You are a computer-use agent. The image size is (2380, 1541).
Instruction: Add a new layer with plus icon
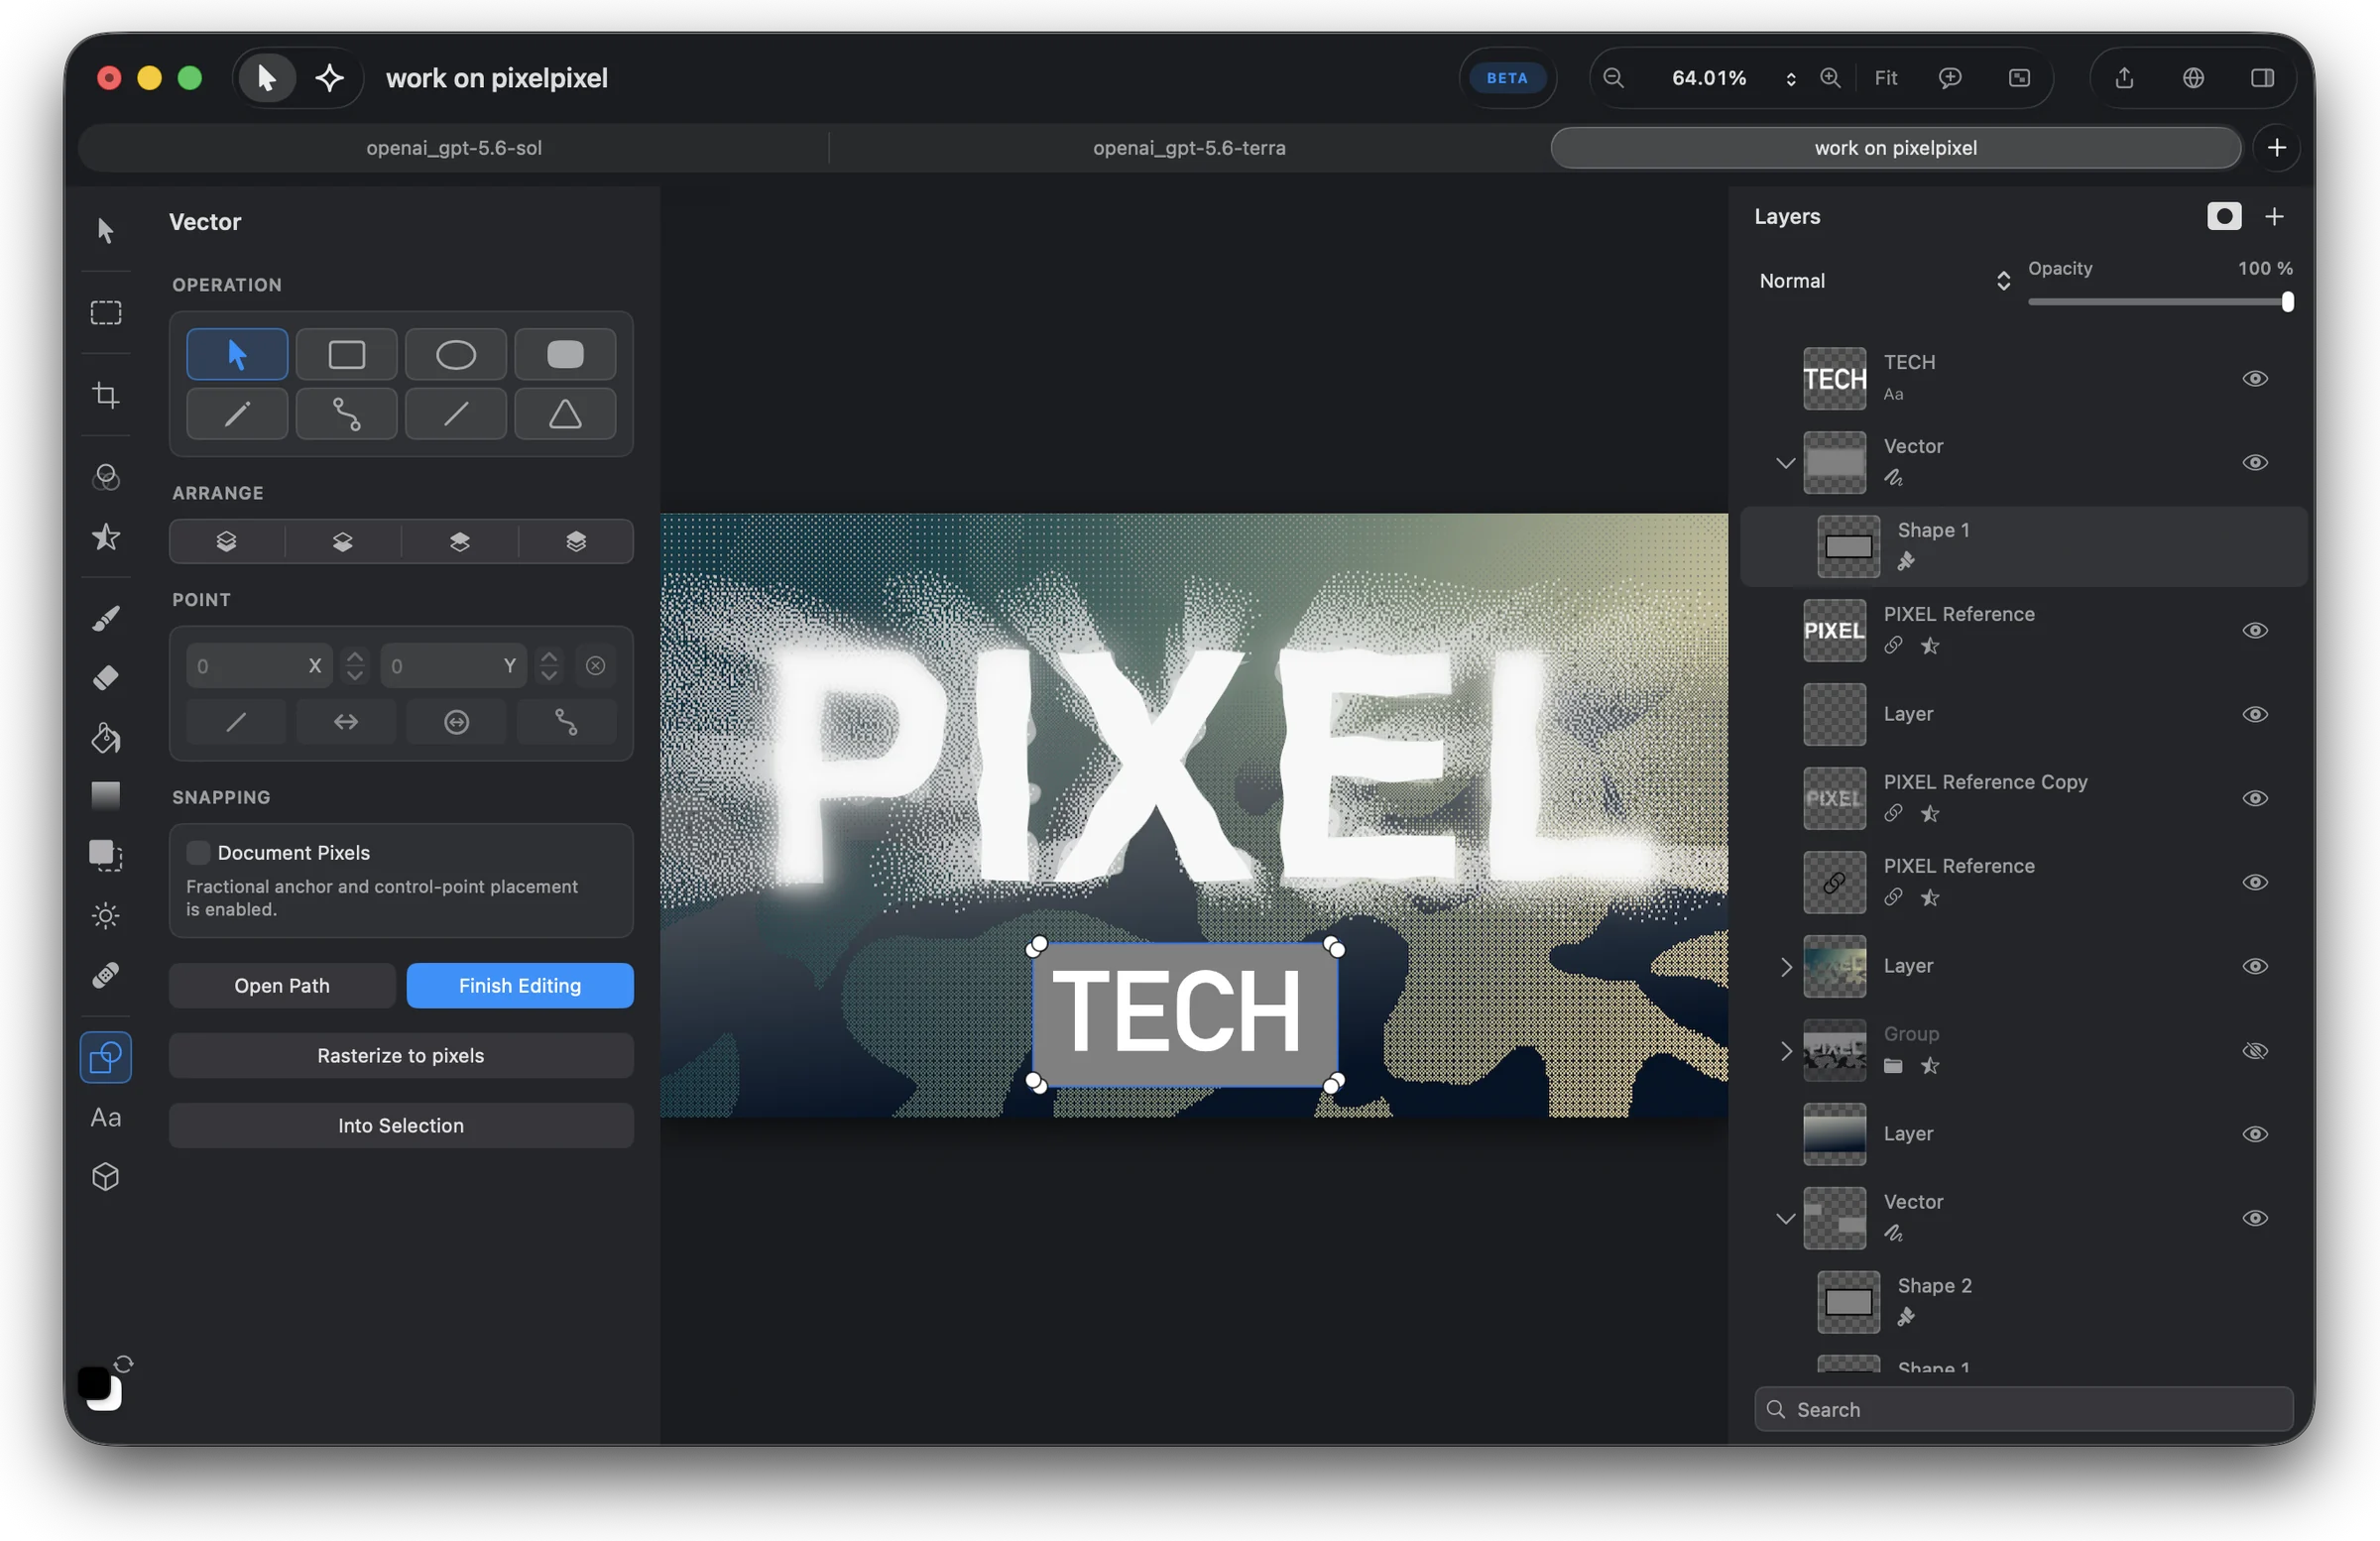click(x=2274, y=217)
